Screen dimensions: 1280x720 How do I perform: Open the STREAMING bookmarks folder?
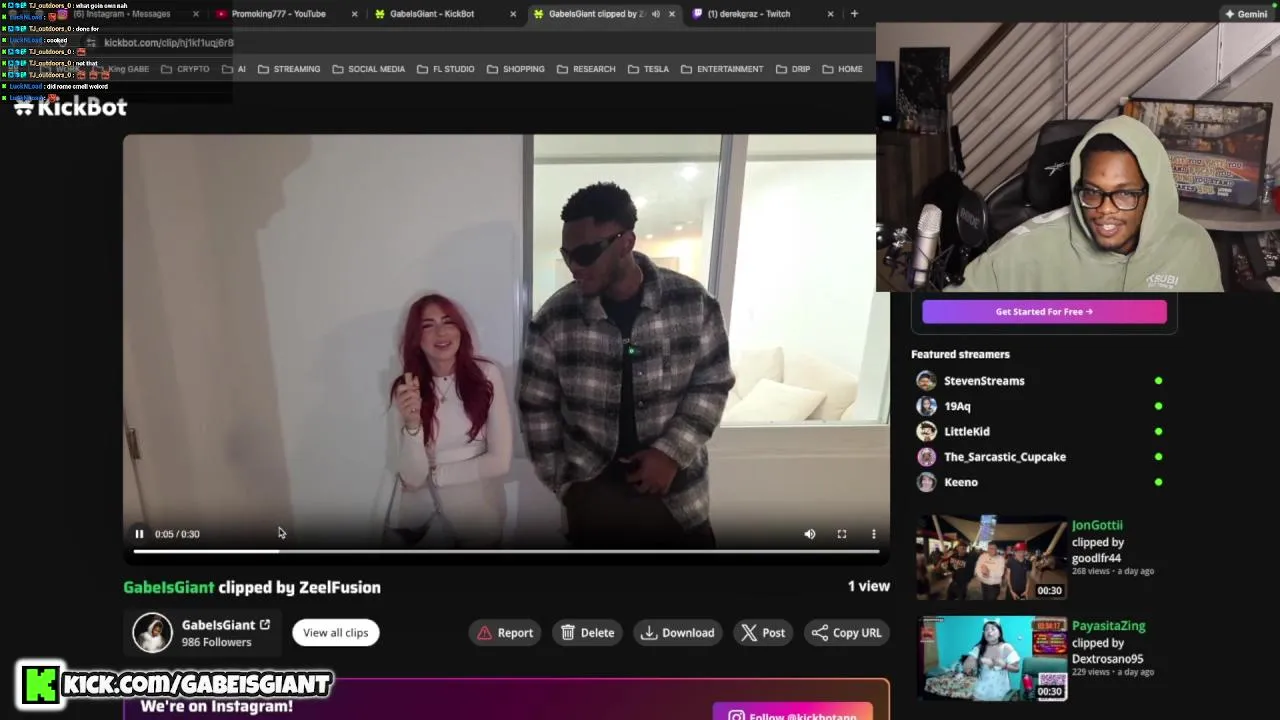(289, 69)
